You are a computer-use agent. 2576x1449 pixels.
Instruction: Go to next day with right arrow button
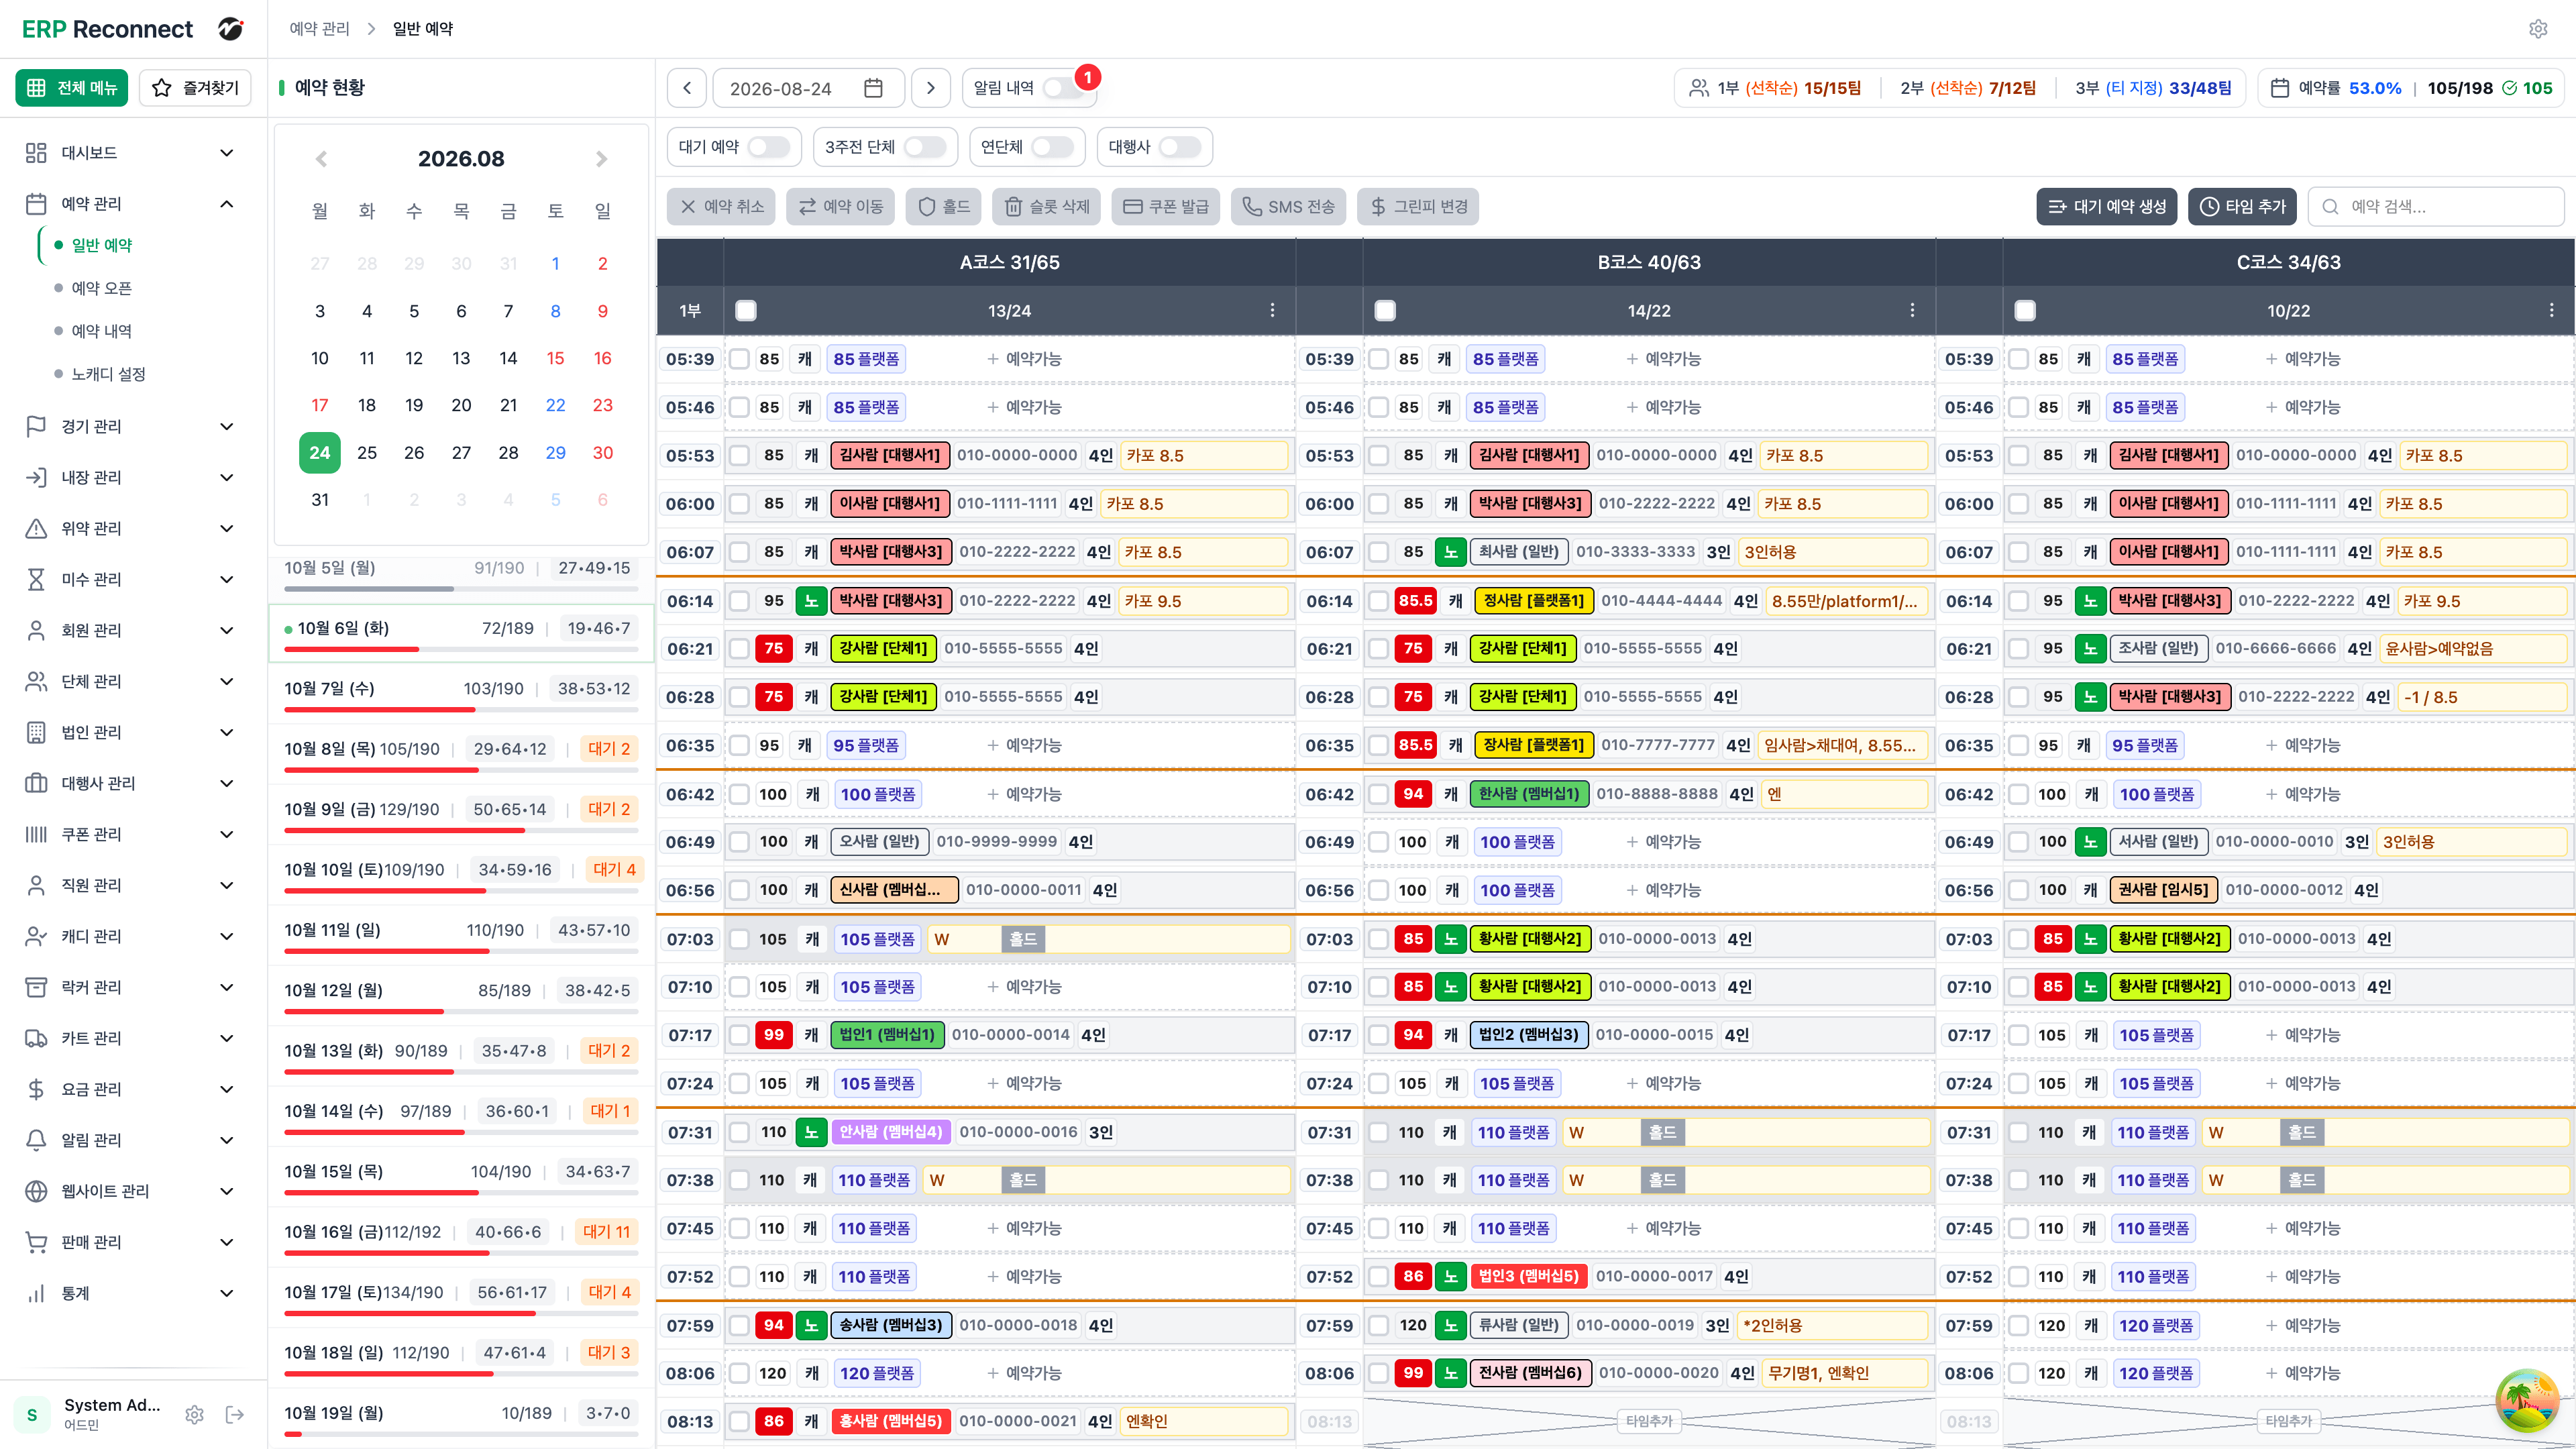tap(931, 88)
